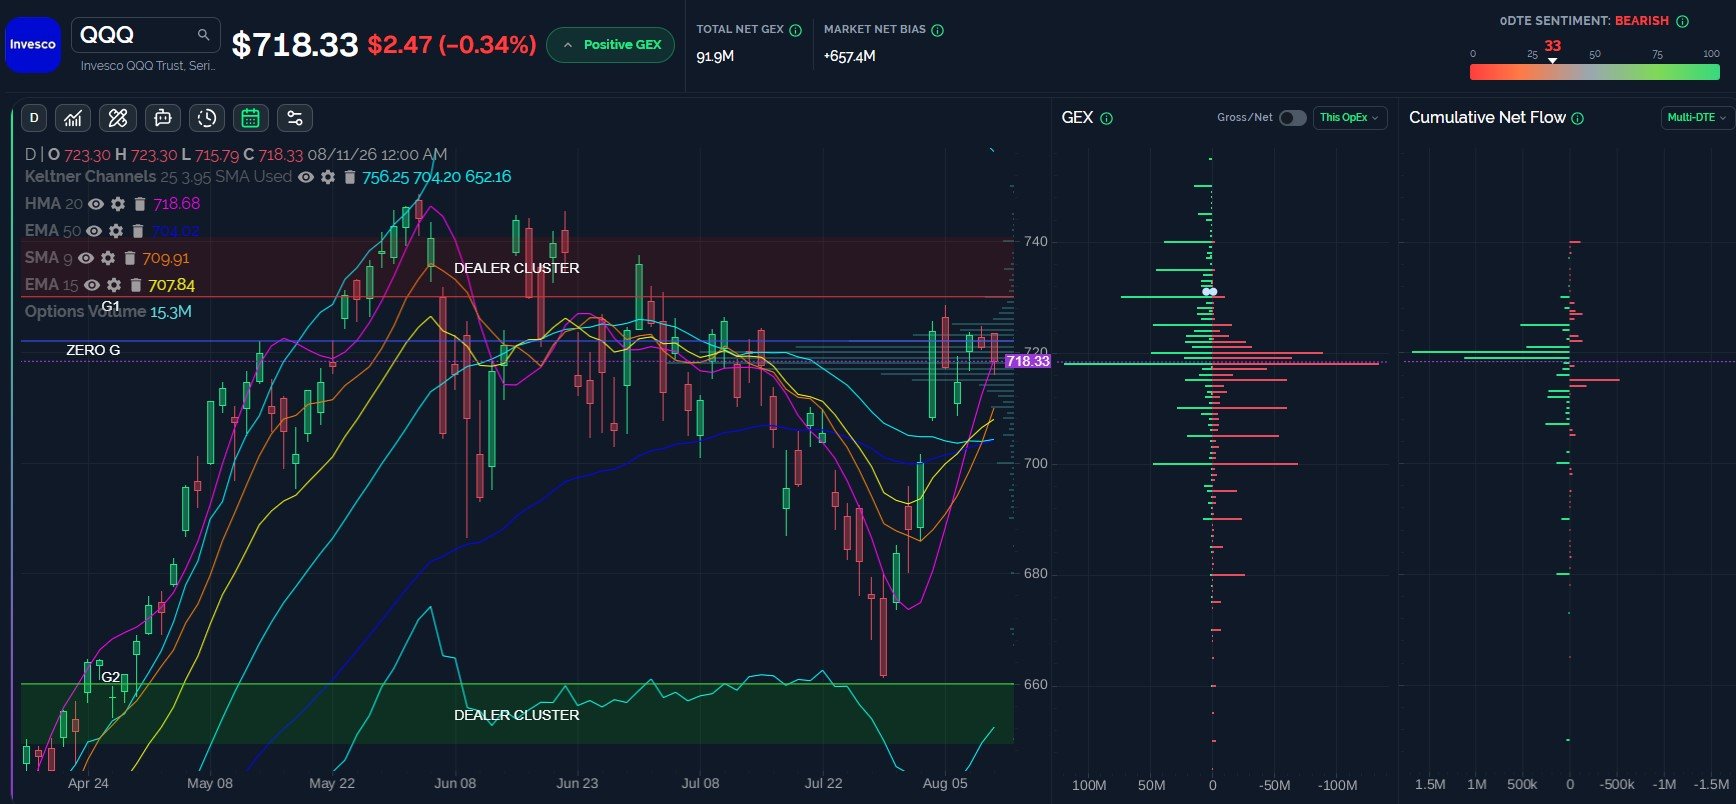The height and width of the screenshot is (804, 1736).
Task: Click the Invesco logo badge
Action: [33, 45]
